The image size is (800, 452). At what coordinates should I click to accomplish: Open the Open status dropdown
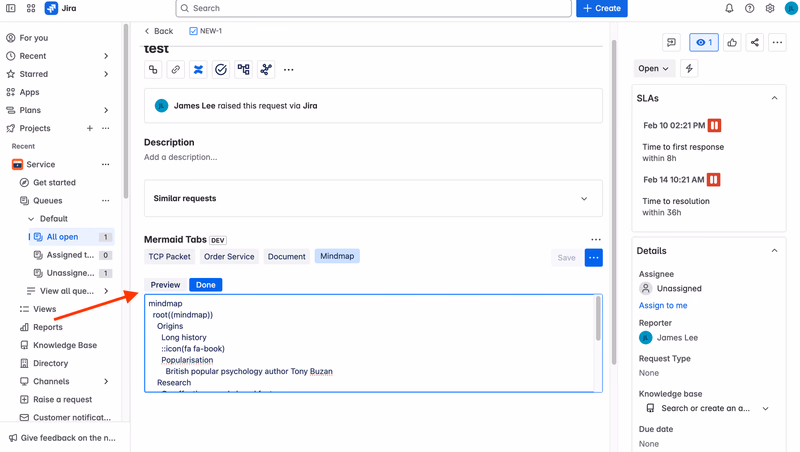click(654, 68)
